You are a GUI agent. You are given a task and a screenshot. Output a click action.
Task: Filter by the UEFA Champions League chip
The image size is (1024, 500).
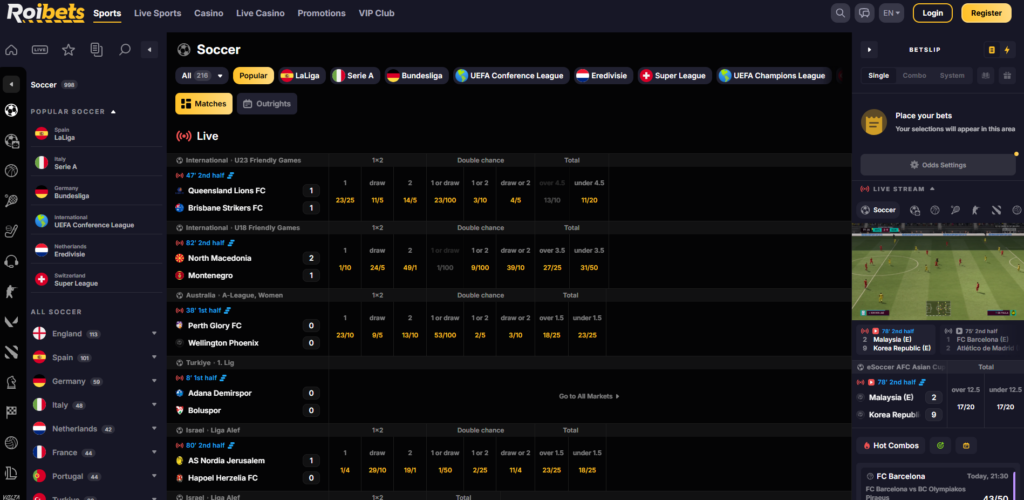tap(773, 76)
